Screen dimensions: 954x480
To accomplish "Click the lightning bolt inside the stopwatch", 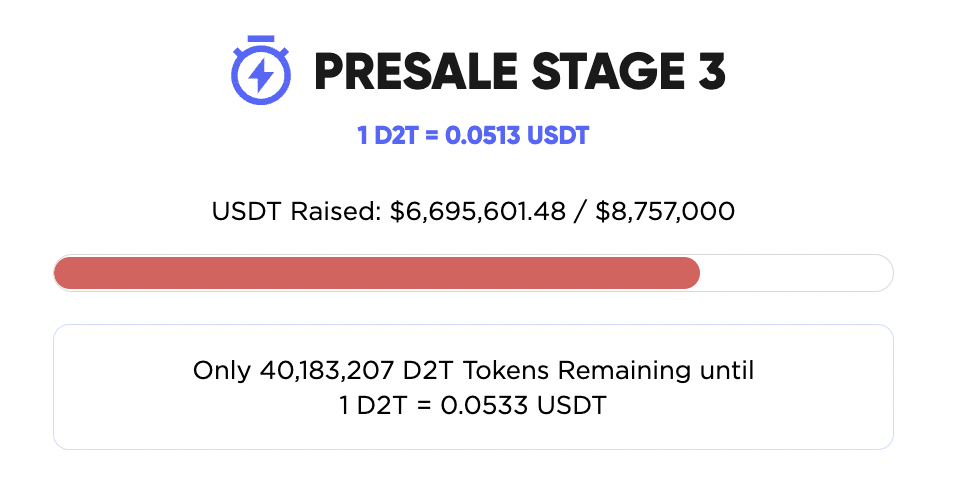I will 261,75.
